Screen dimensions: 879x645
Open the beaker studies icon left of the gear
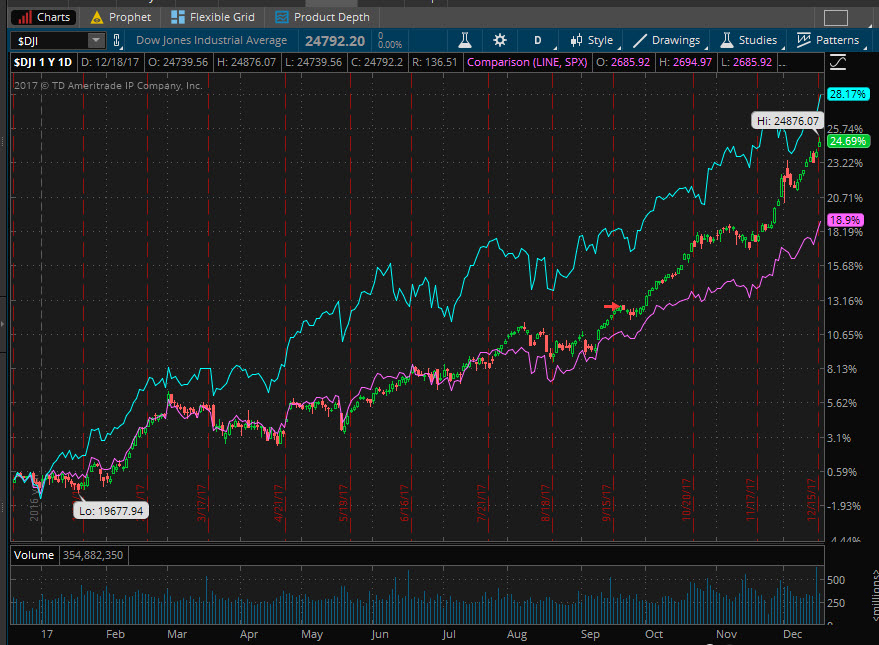(x=465, y=40)
